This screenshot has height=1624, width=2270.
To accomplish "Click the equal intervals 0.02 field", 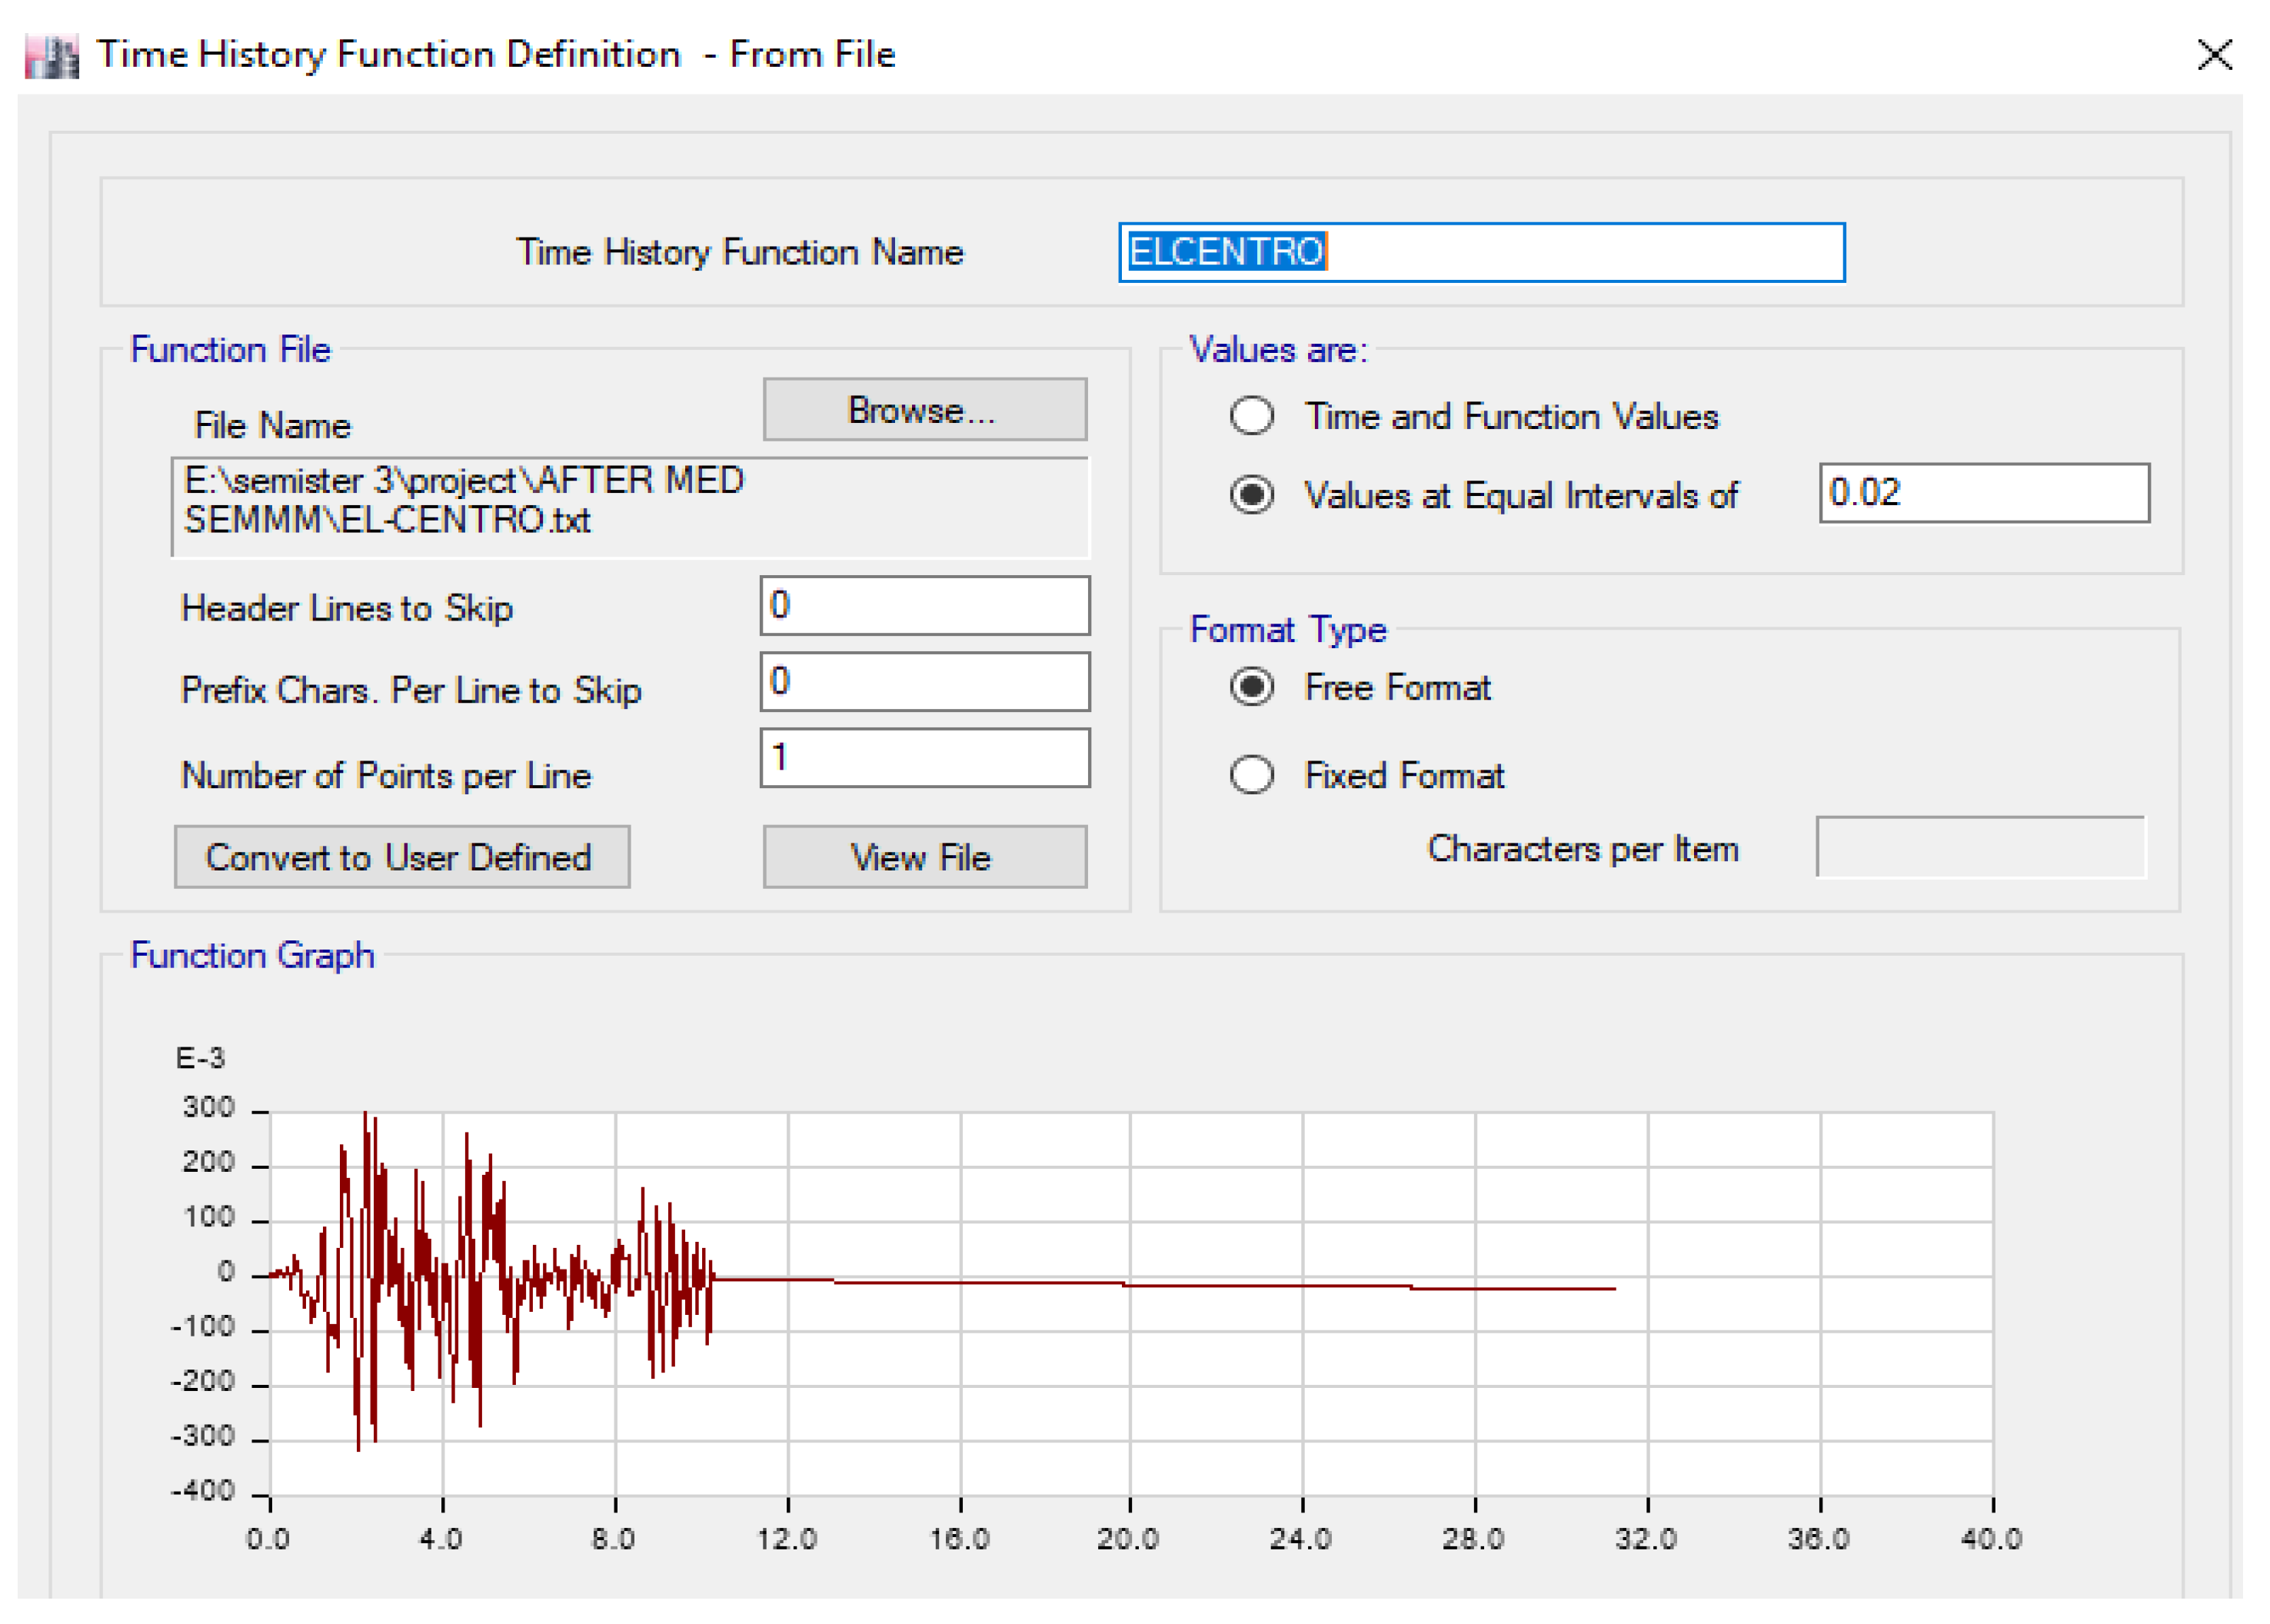I will (1983, 493).
